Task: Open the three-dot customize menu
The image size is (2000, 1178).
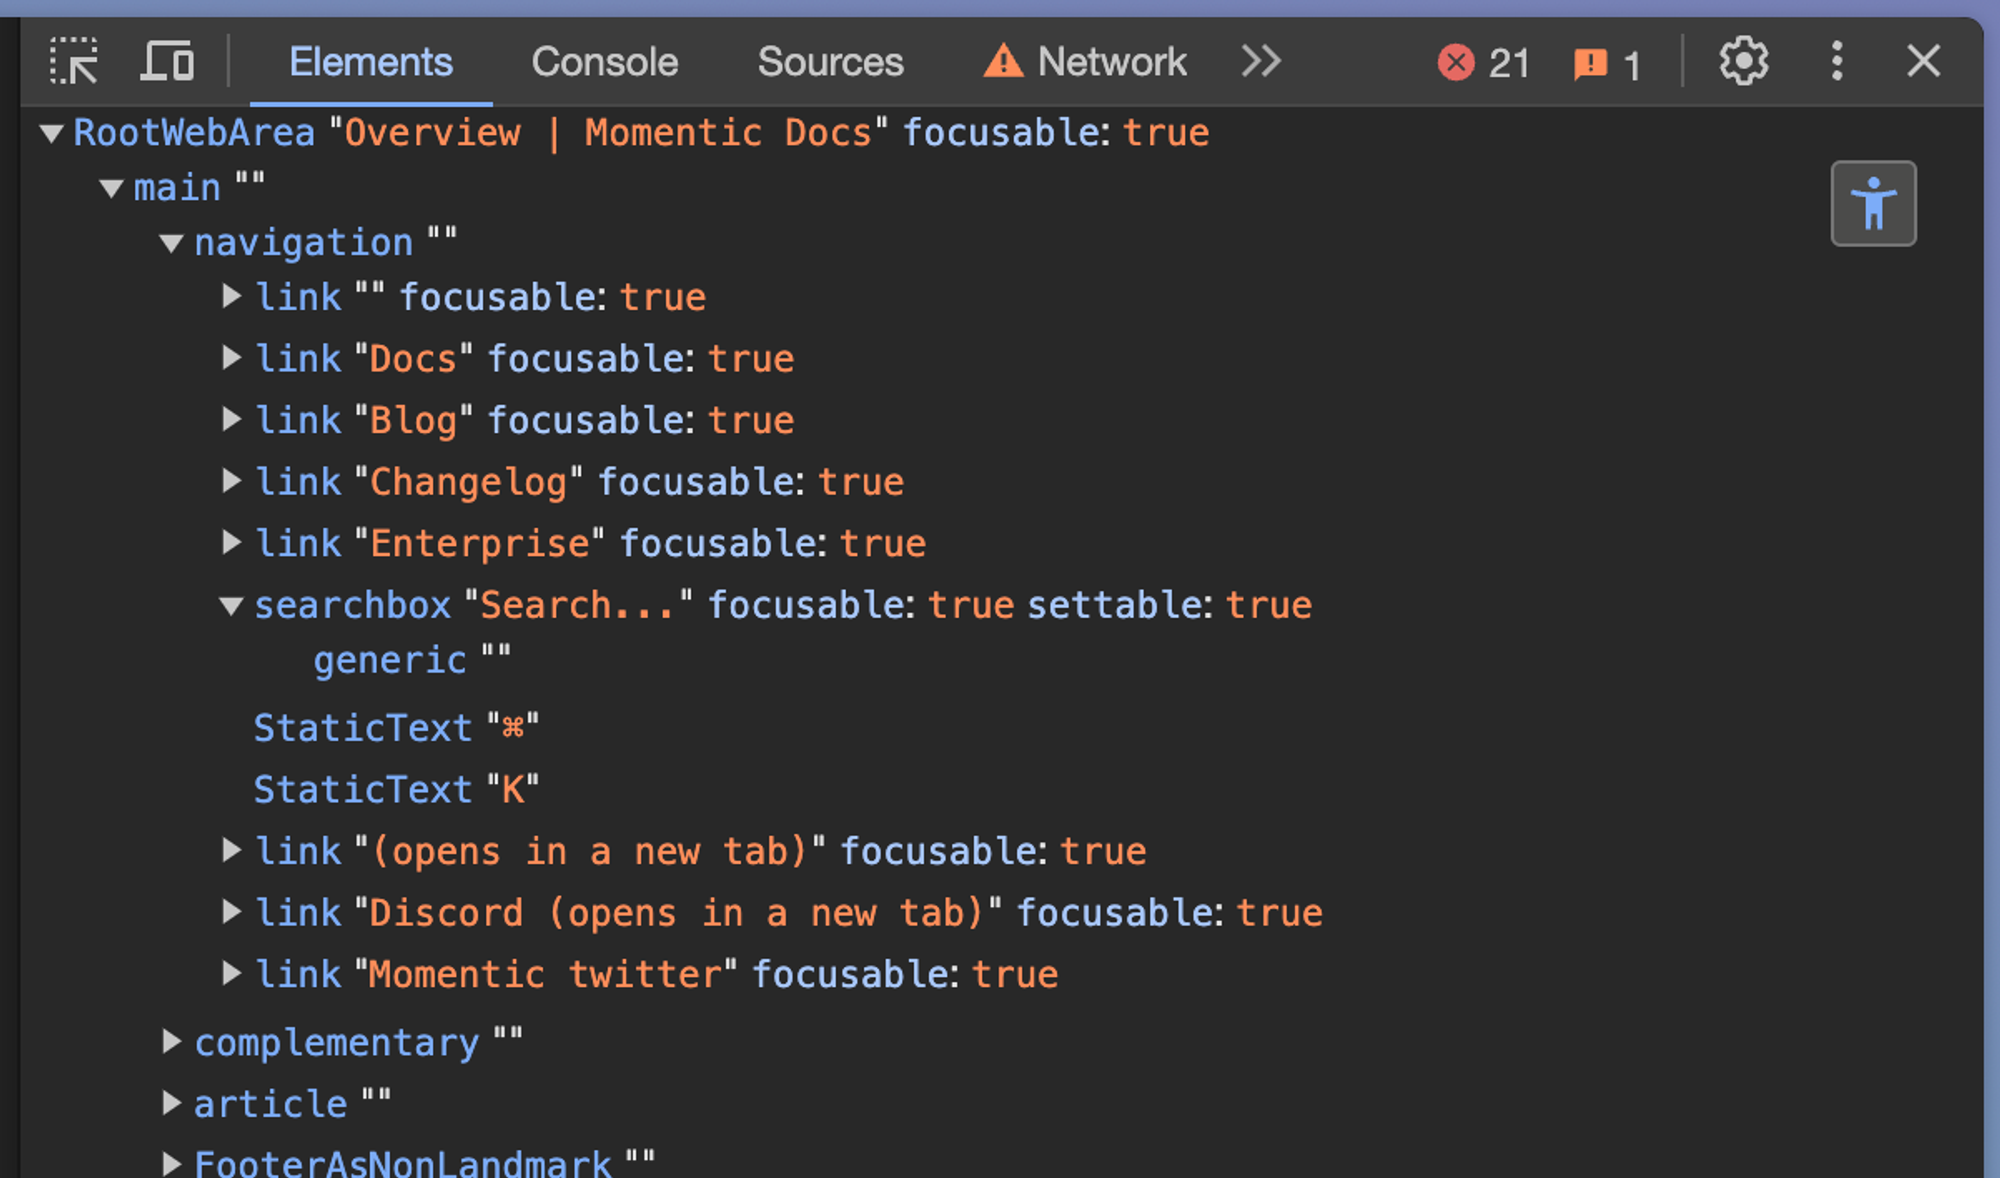Action: pos(1837,62)
